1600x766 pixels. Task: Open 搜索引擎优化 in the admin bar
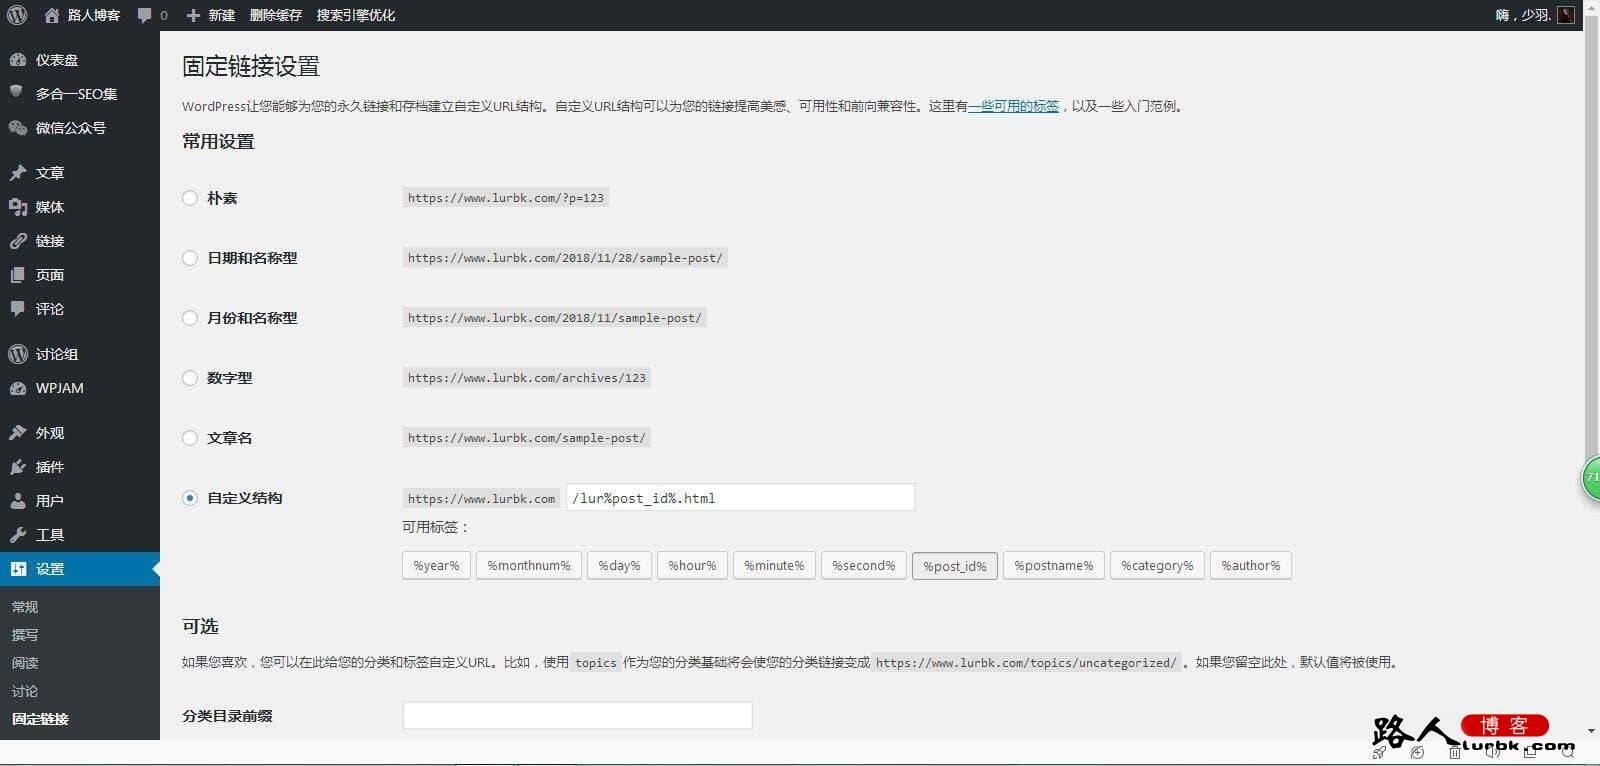(x=356, y=15)
